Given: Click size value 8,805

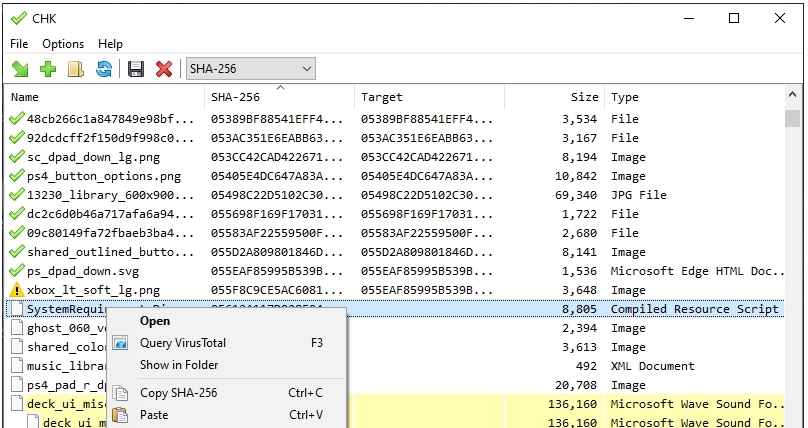Looking at the screenshot, I should click(x=580, y=309).
